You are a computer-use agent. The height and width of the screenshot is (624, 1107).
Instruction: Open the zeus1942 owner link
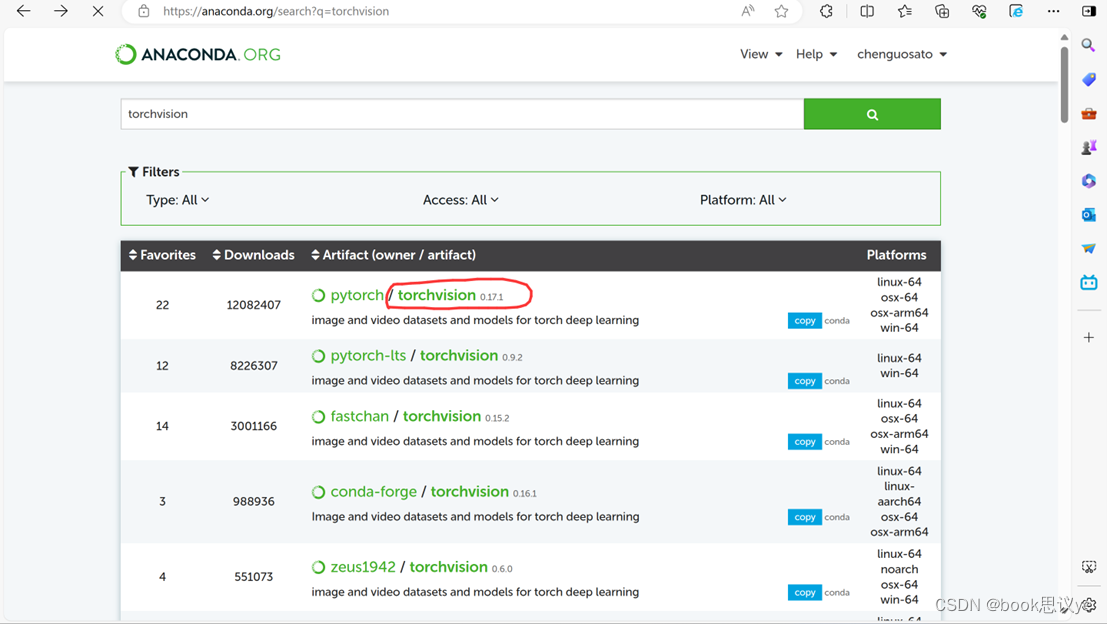click(x=363, y=567)
